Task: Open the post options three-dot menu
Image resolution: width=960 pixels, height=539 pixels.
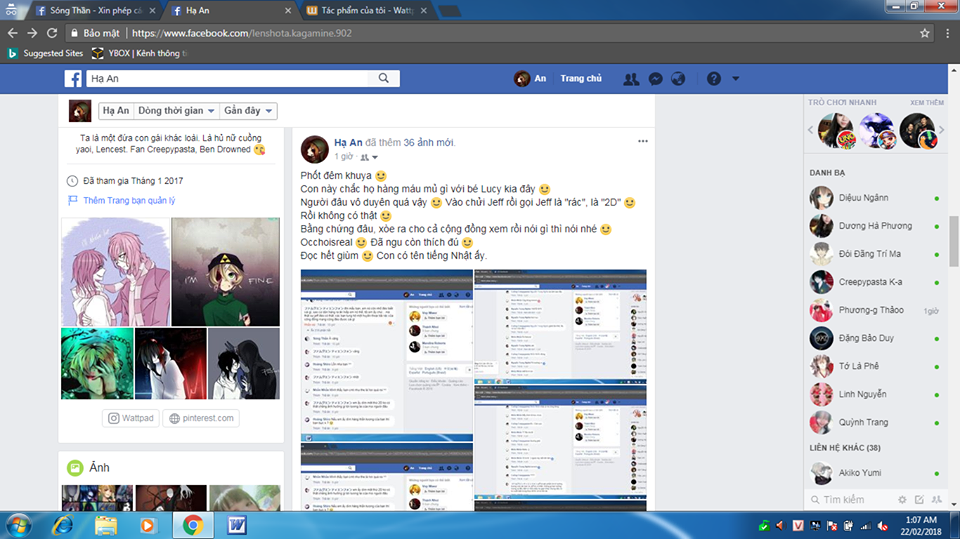Action: (643, 141)
